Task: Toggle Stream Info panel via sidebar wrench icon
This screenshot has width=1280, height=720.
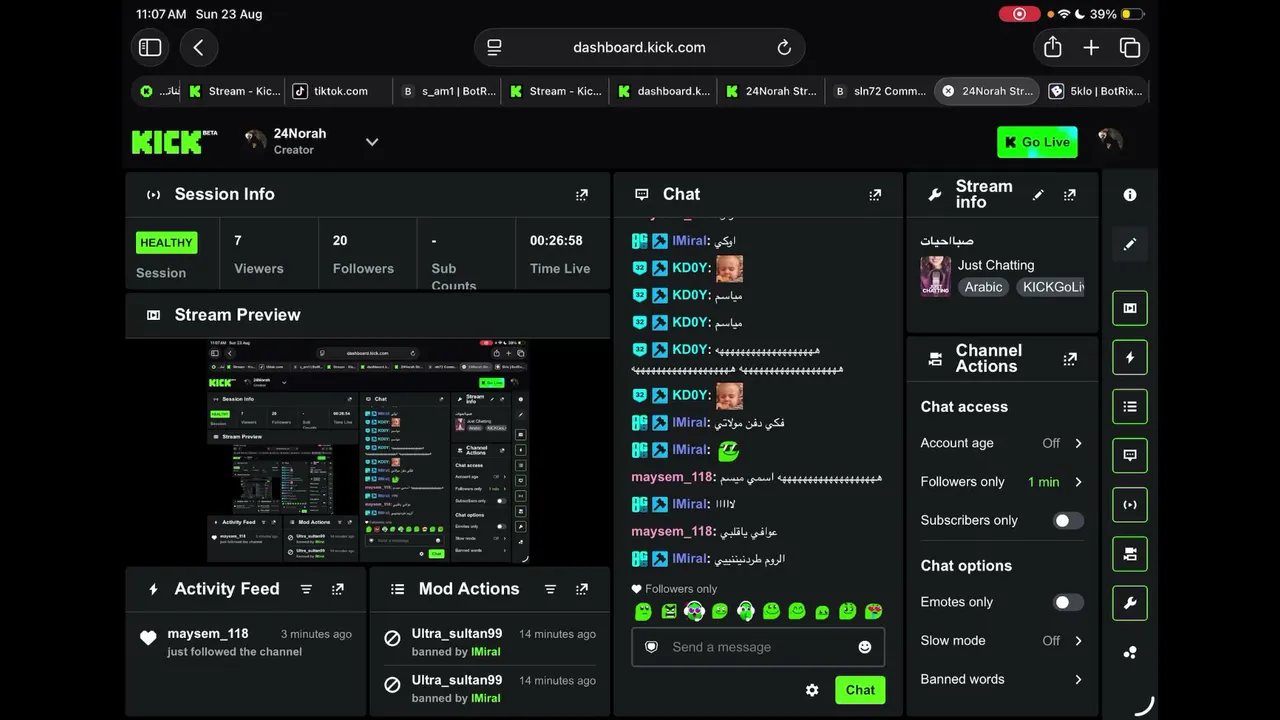Action: click(x=1130, y=603)
